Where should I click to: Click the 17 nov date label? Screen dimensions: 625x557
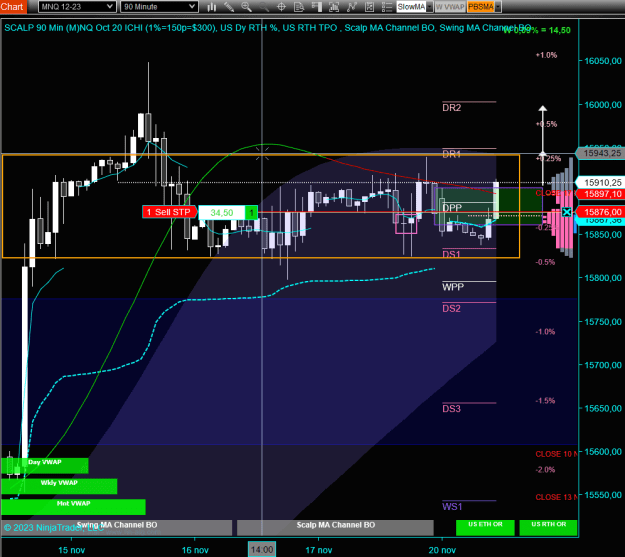[x=319, y=550]
